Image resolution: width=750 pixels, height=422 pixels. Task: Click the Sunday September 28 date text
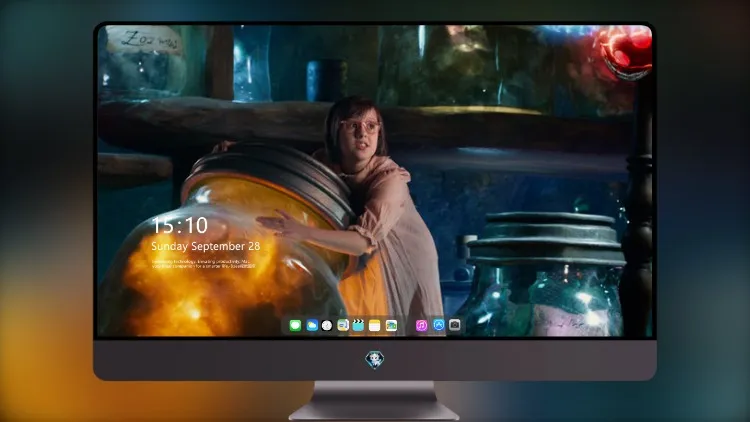pyautogui.click(x=206, y=246)
